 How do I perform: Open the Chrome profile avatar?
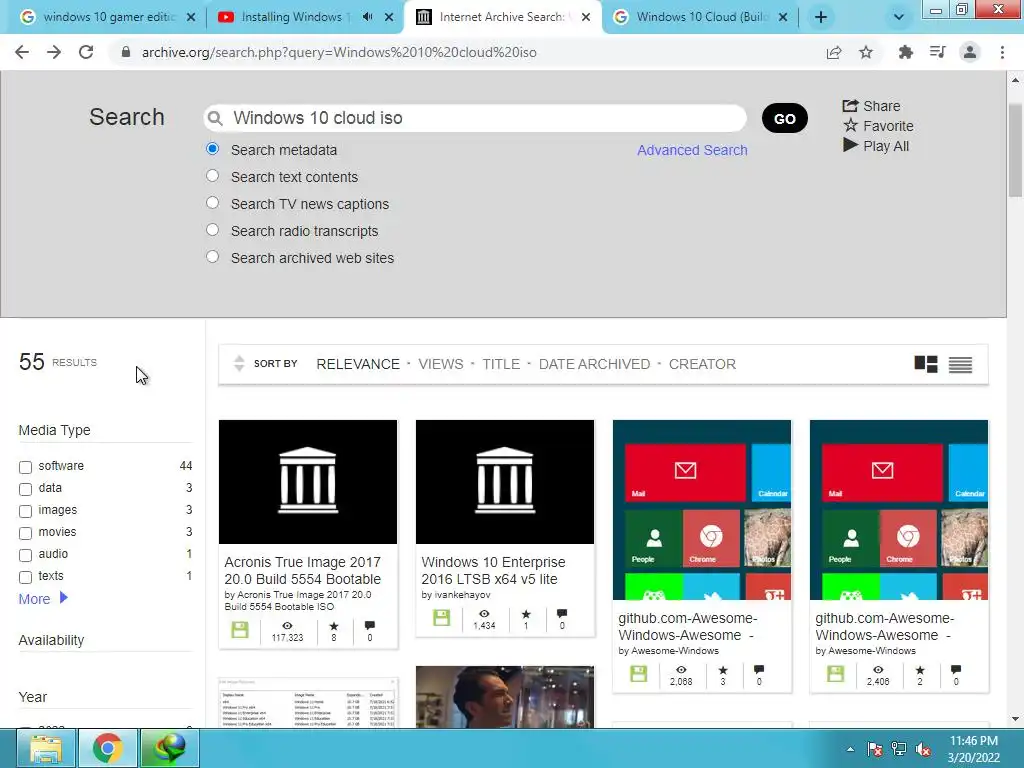[970, 52]
